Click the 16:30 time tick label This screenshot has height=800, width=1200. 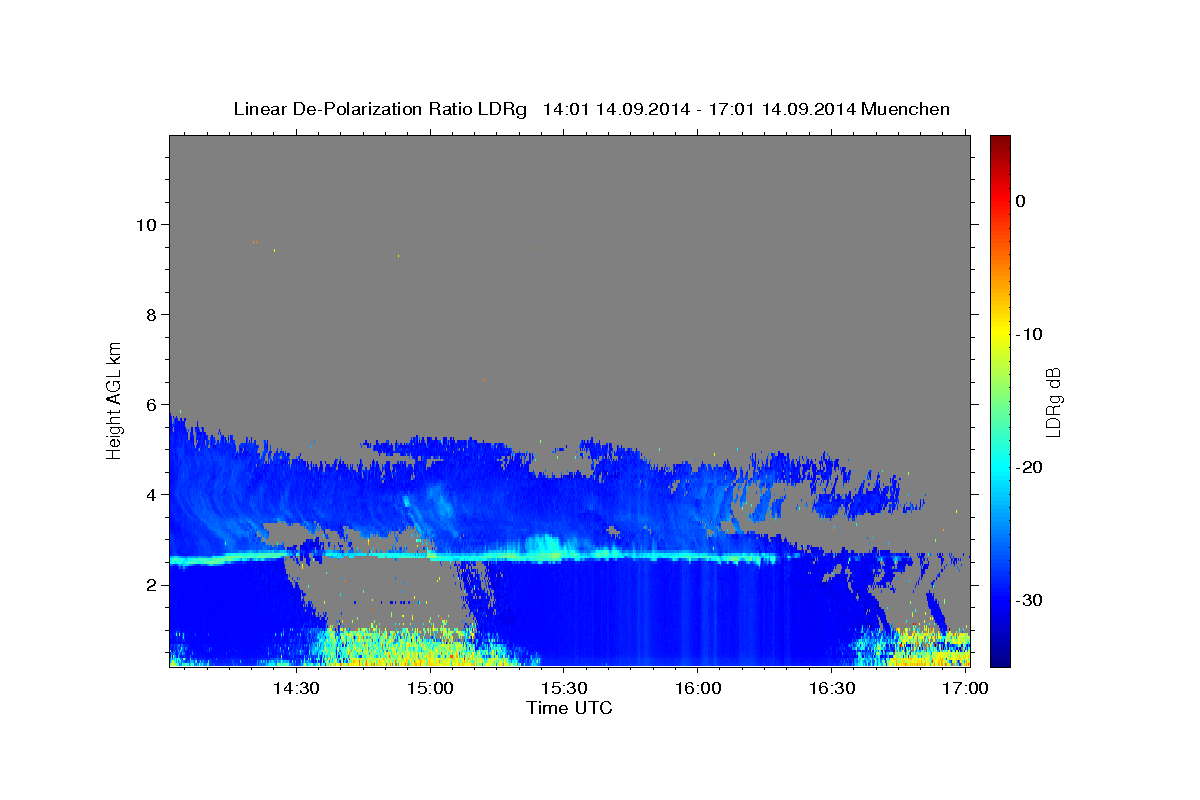coord(832,689)
